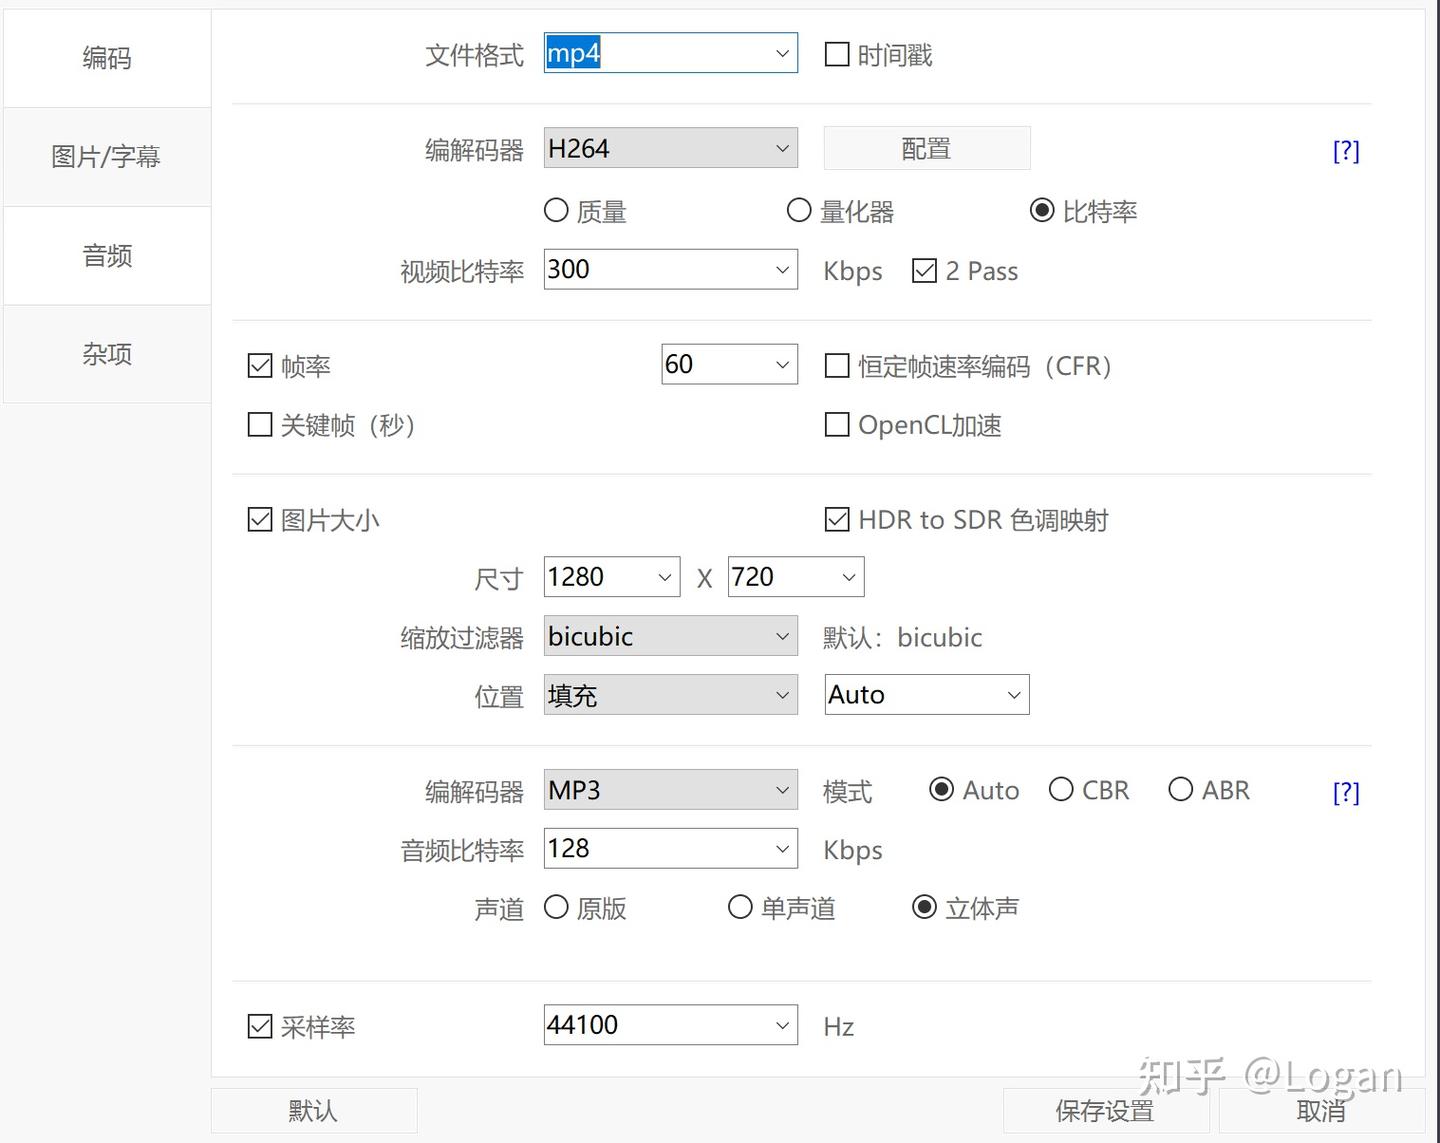
Task: Open the video codec help link [?]
Action: click(1346, 150)
